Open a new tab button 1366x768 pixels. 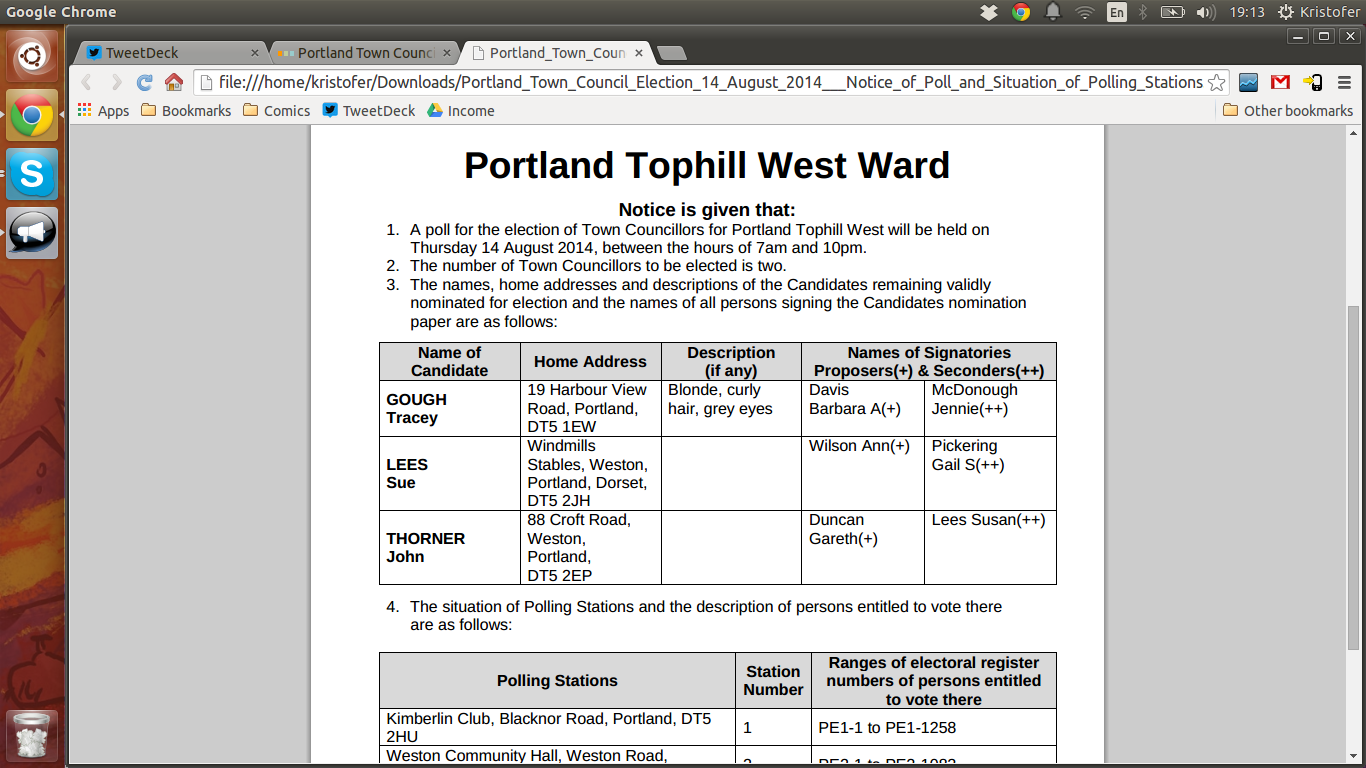671,53
